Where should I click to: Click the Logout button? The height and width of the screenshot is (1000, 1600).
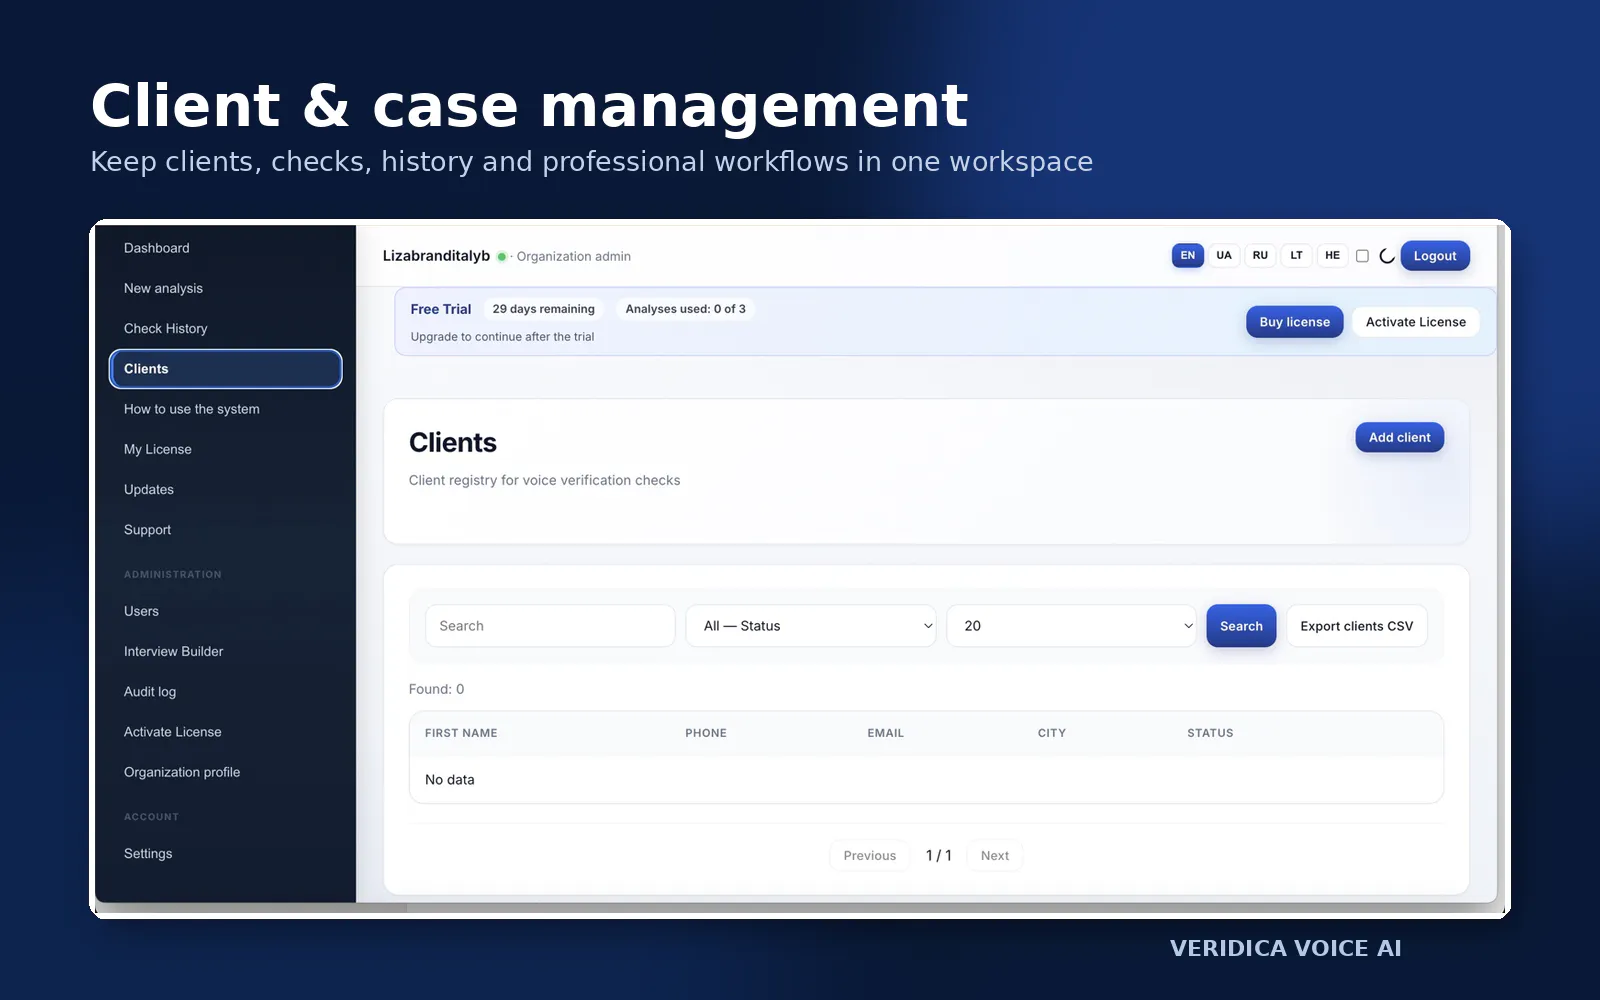(1435, 256)
